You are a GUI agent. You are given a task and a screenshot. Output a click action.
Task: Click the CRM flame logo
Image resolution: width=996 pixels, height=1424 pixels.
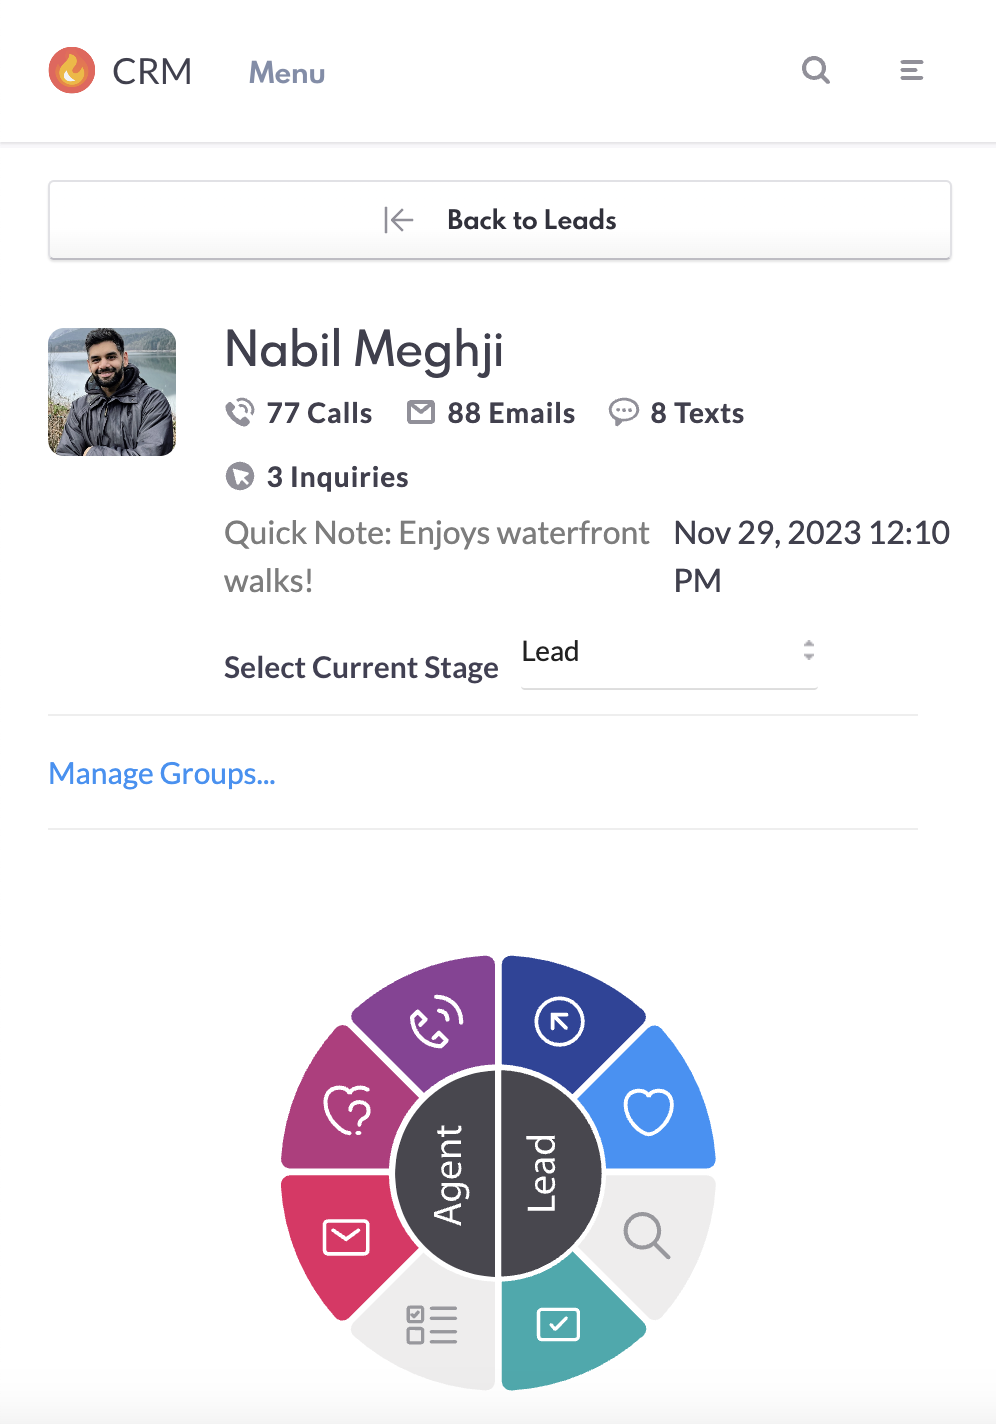(x=72, y=71)
